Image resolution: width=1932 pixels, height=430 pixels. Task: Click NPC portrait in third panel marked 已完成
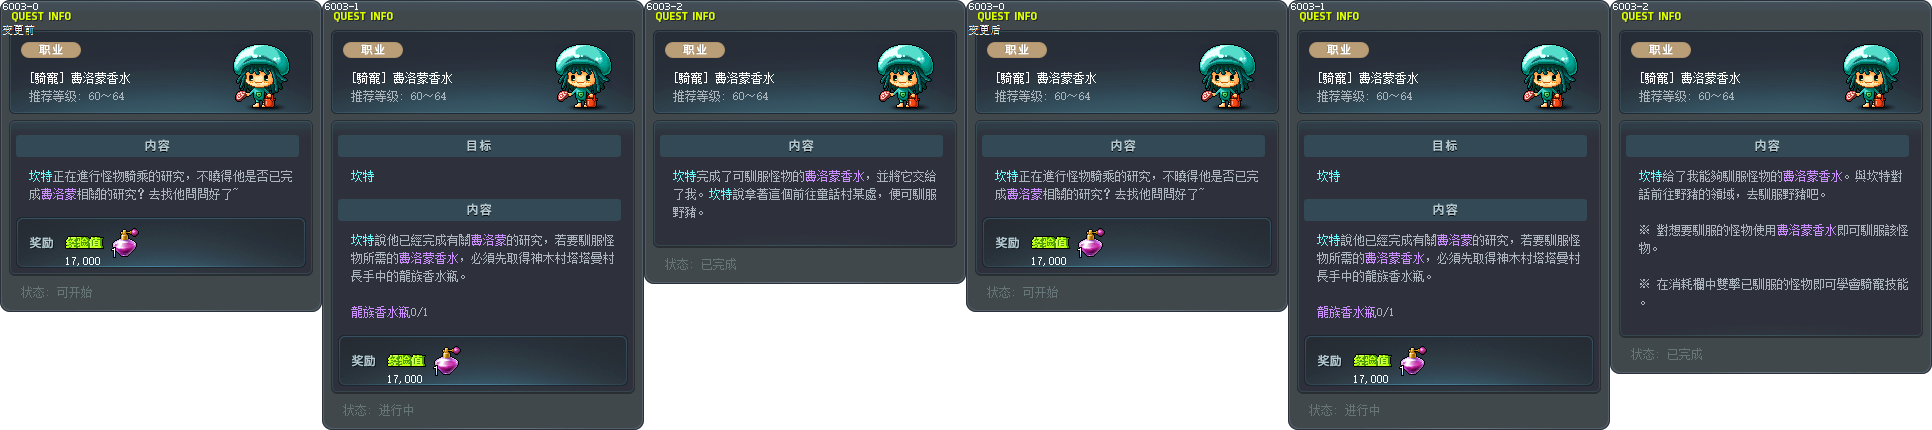tap(906, 76)
